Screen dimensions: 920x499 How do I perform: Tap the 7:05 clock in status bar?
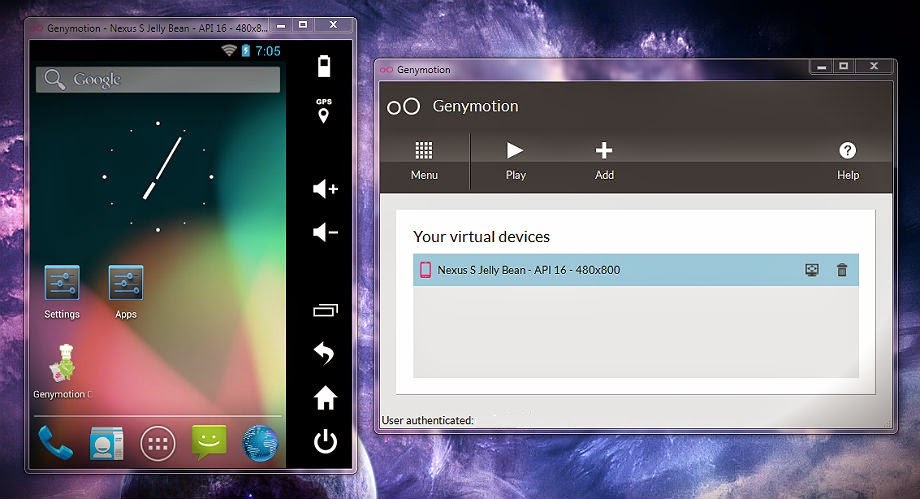(268, 51)
